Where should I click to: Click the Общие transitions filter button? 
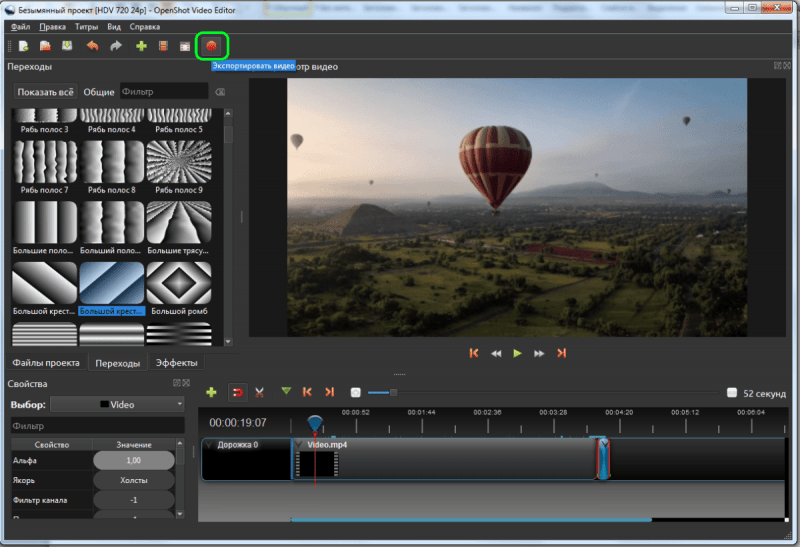coord(98,92)
